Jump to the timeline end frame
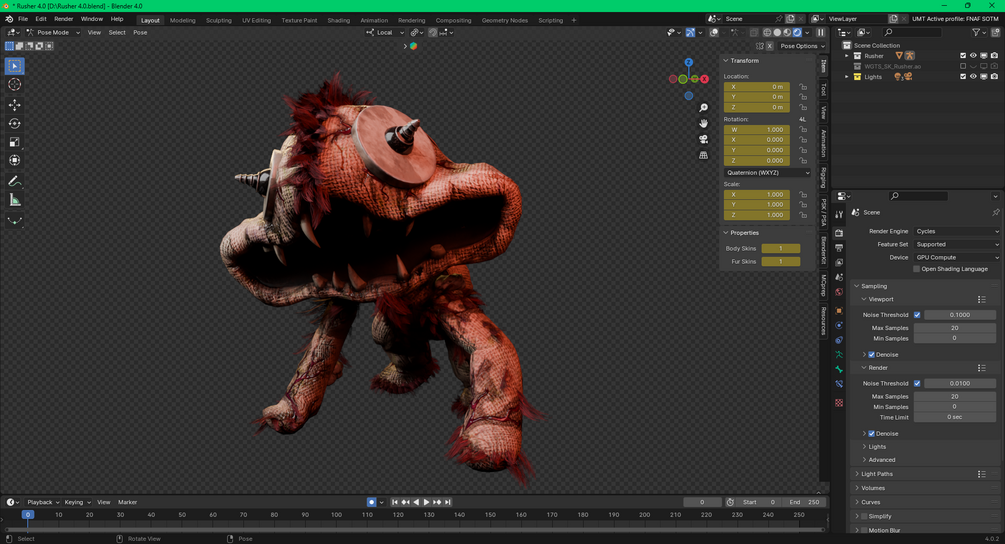 click(448, 502)
